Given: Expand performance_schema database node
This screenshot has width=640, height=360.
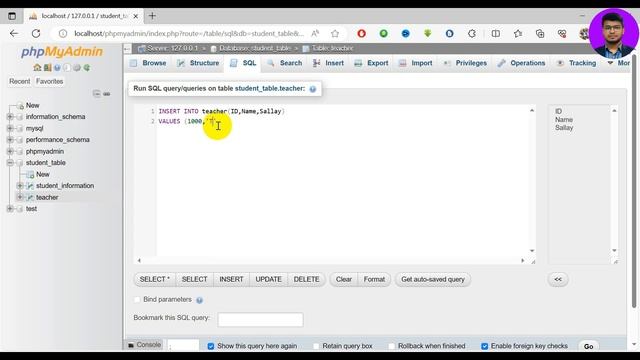Looking at the screenshot, I should click(10, 140).
